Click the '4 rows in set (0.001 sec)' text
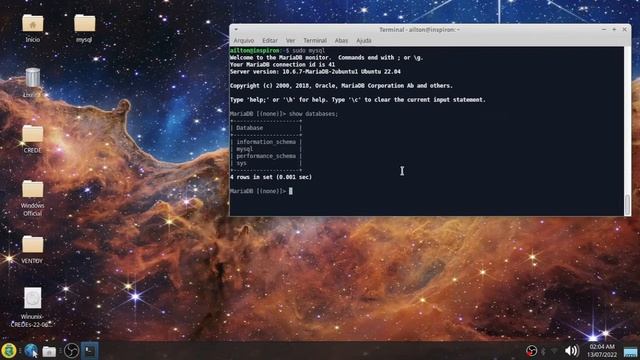Screen dimensions: 640x360 (x=271, y=177)
